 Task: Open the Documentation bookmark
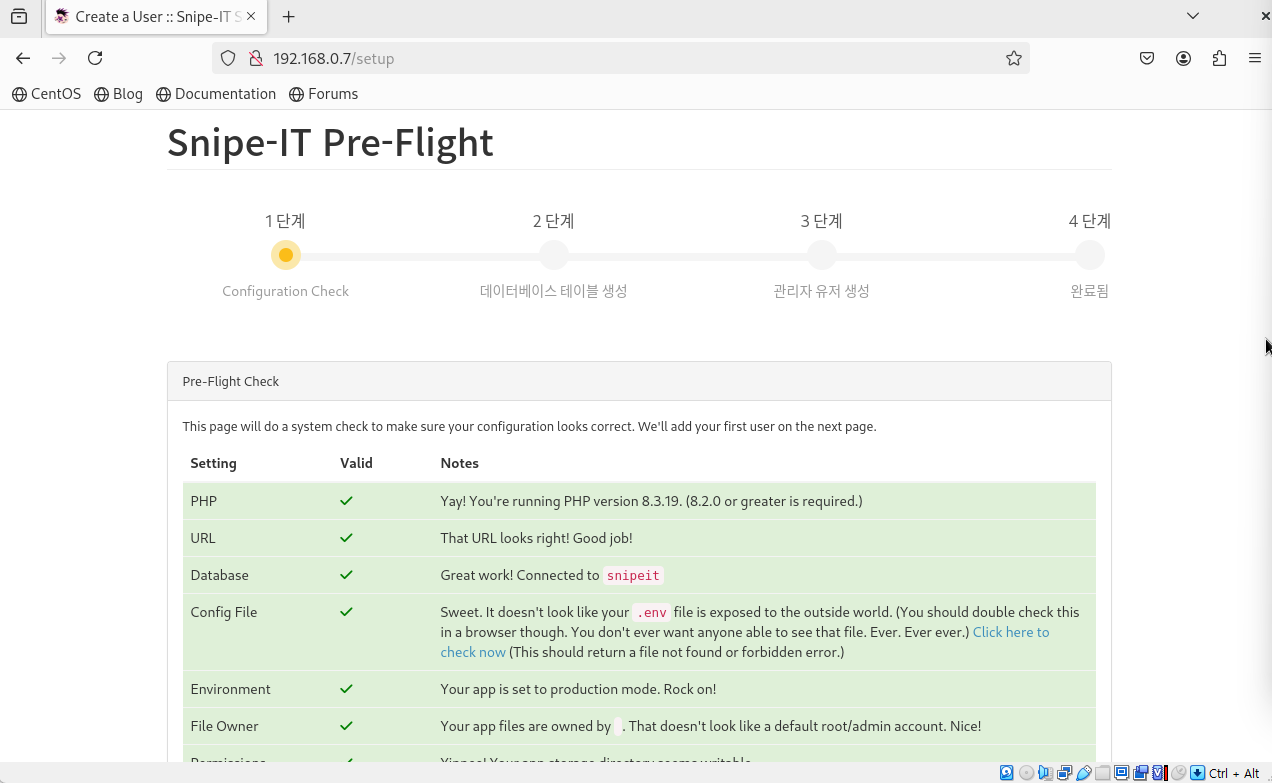[215, 94]
